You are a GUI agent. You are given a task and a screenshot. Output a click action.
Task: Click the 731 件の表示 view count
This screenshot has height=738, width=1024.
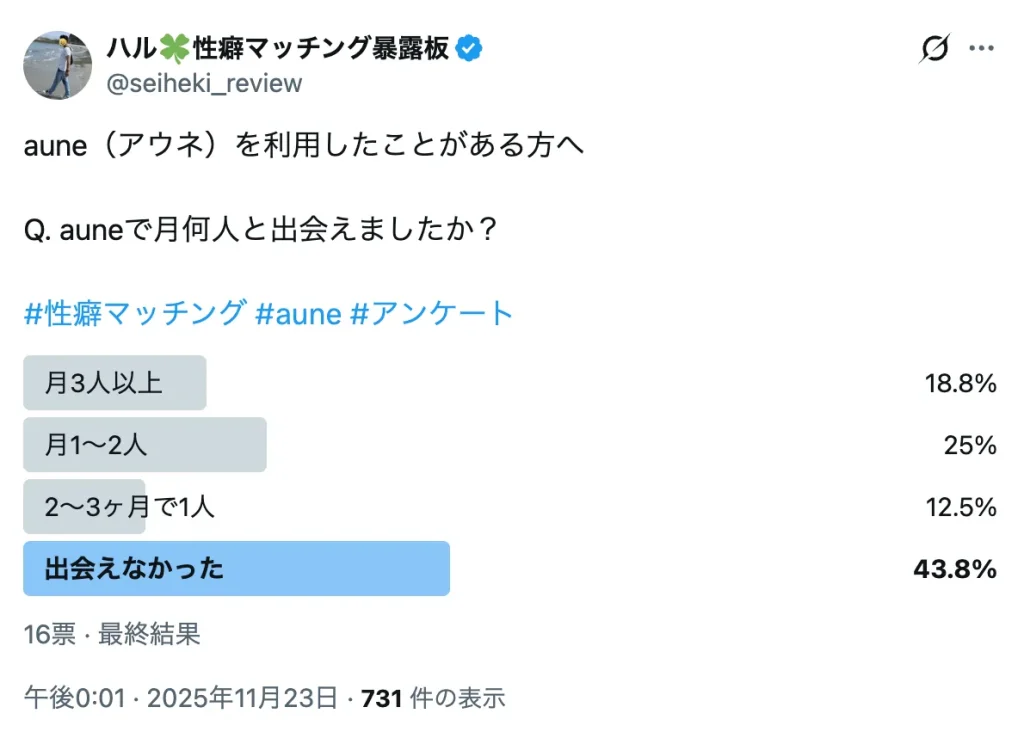point(433,697)
